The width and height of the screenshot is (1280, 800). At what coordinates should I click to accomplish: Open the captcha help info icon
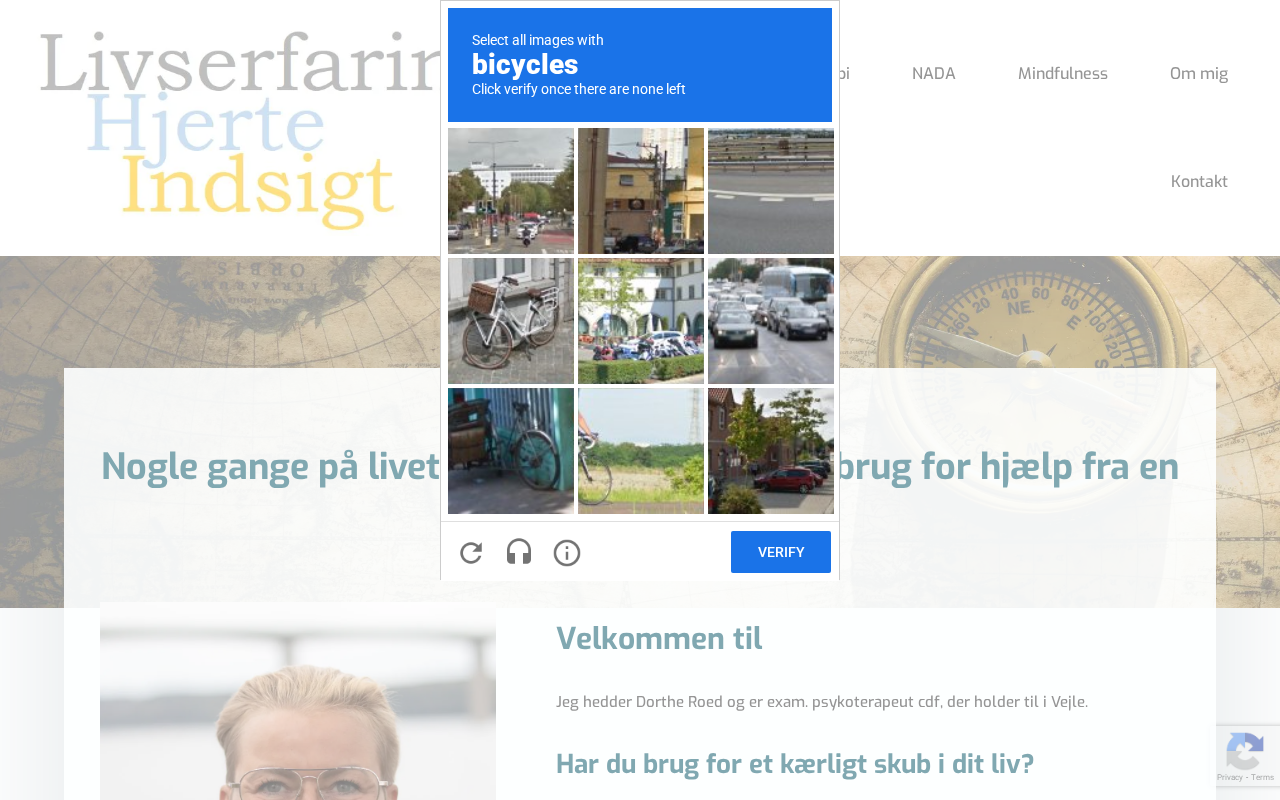click(x=567, y=553)
